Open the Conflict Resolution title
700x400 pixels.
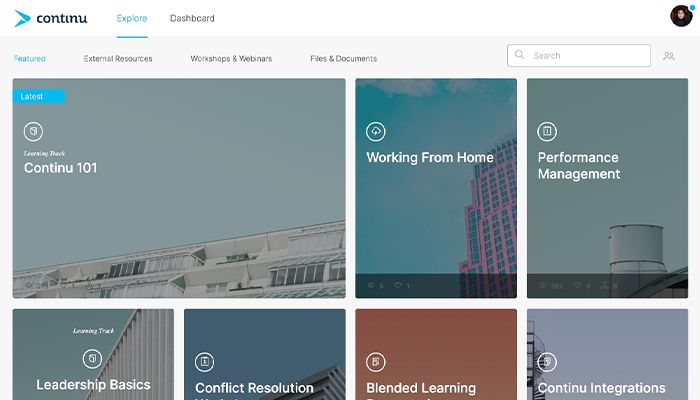pyautogui.click(x=254, y=388)
